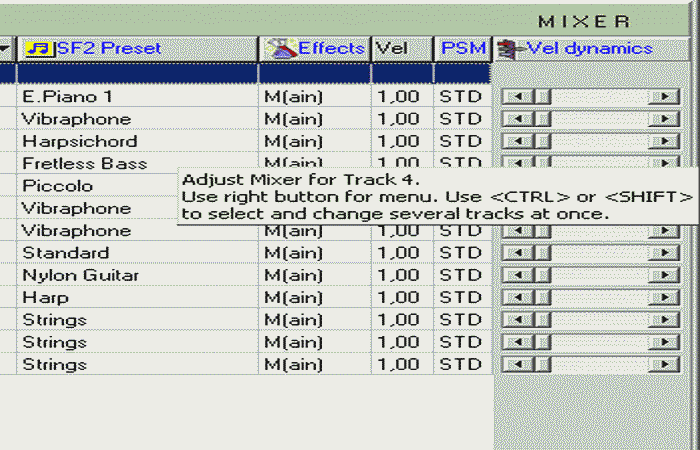The image size is (700, 450).
Task: Click the Effects column header icon
Action: coord(281,48)
